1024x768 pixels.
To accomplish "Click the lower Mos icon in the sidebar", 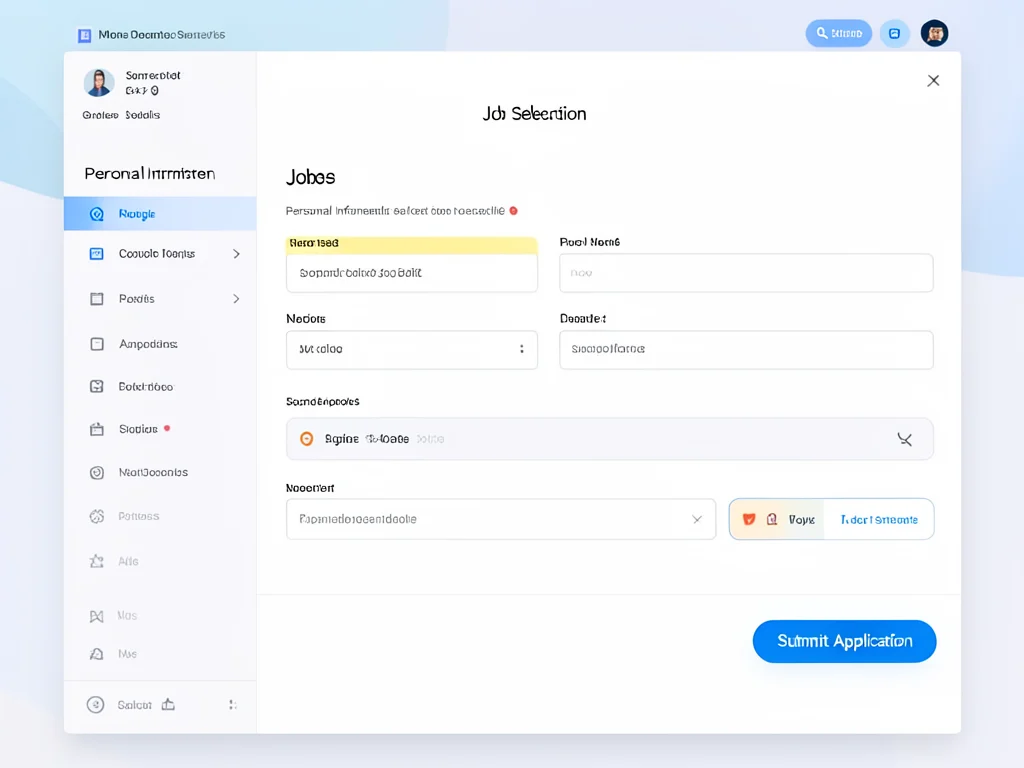I will [x=97, y=654].
